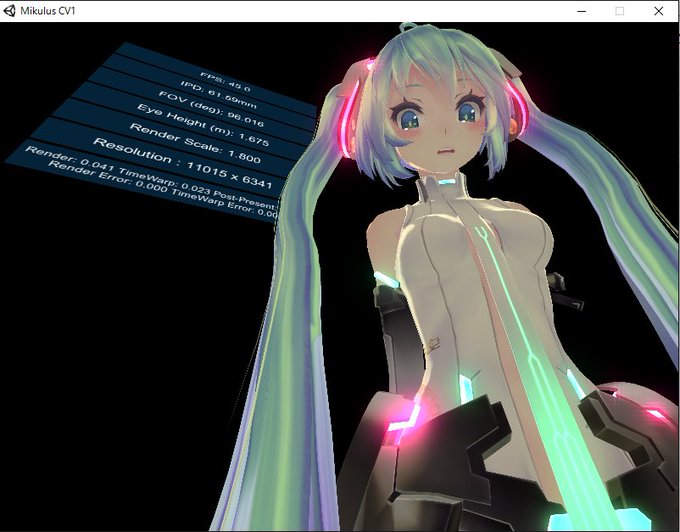The image size is (680, 532).
Task: Click the 'Render: 0.041 TimeWarp' latency row
Action: pyautogui.click(x=152, y=178)
